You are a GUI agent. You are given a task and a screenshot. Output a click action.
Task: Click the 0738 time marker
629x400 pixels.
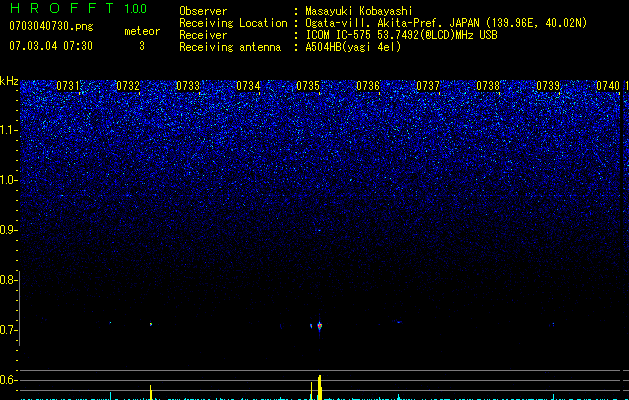point(488,86)
